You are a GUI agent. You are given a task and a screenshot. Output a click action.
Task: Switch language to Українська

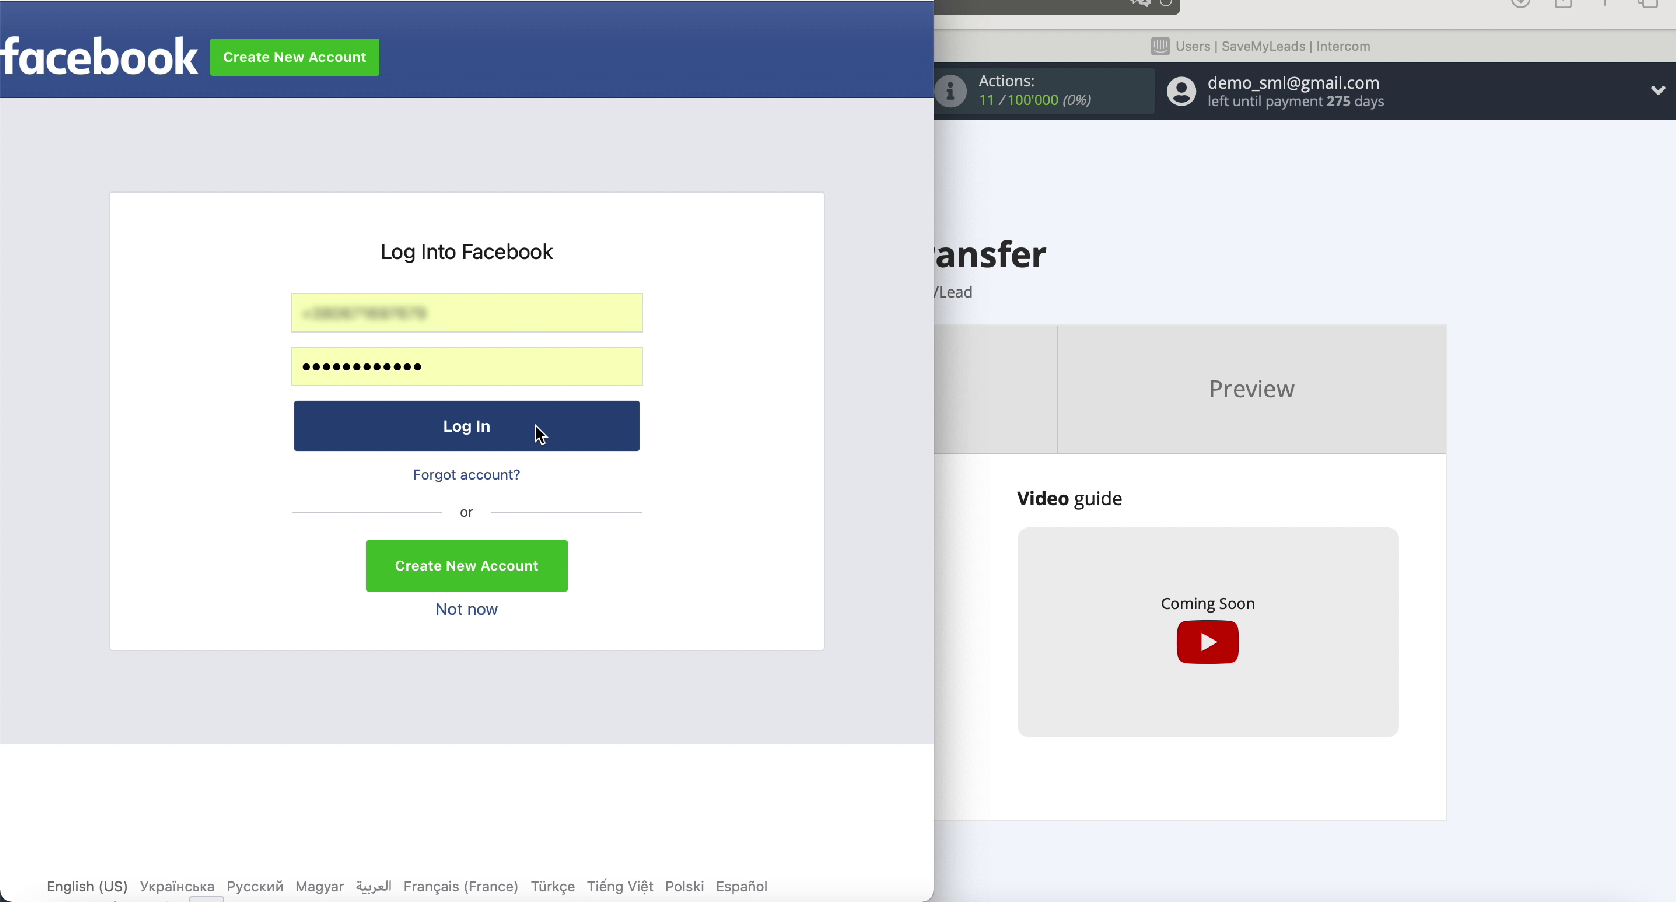tap(177, 886)
